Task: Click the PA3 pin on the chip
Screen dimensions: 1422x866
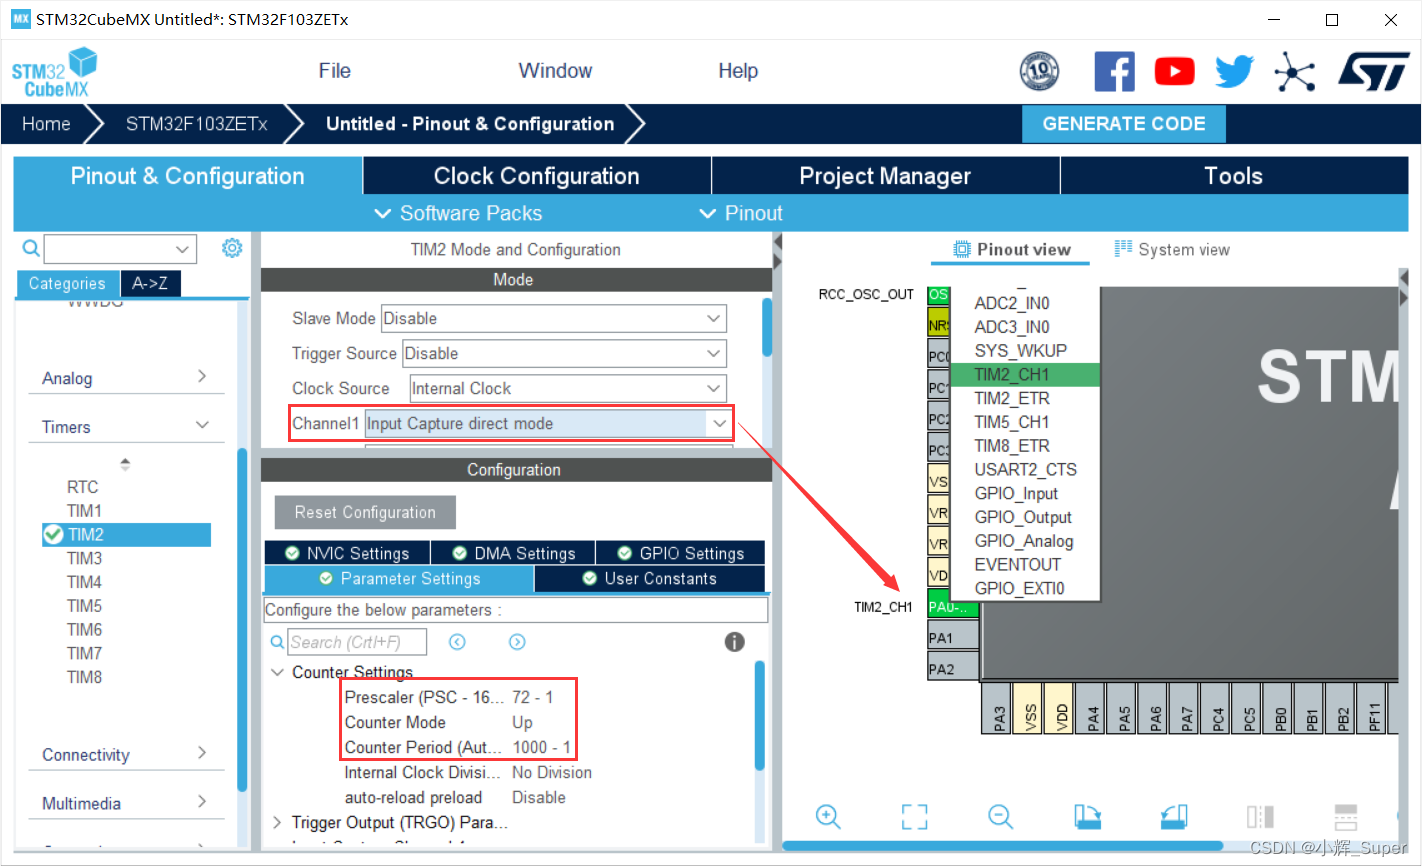Action: (998, 708)
